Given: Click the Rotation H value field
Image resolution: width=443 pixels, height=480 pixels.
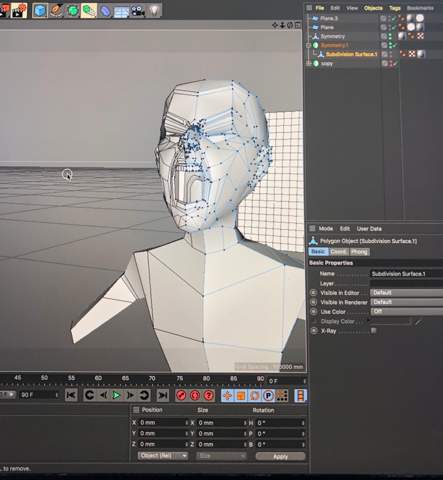Looking at the screenshot, I should (x=280, y=423).
